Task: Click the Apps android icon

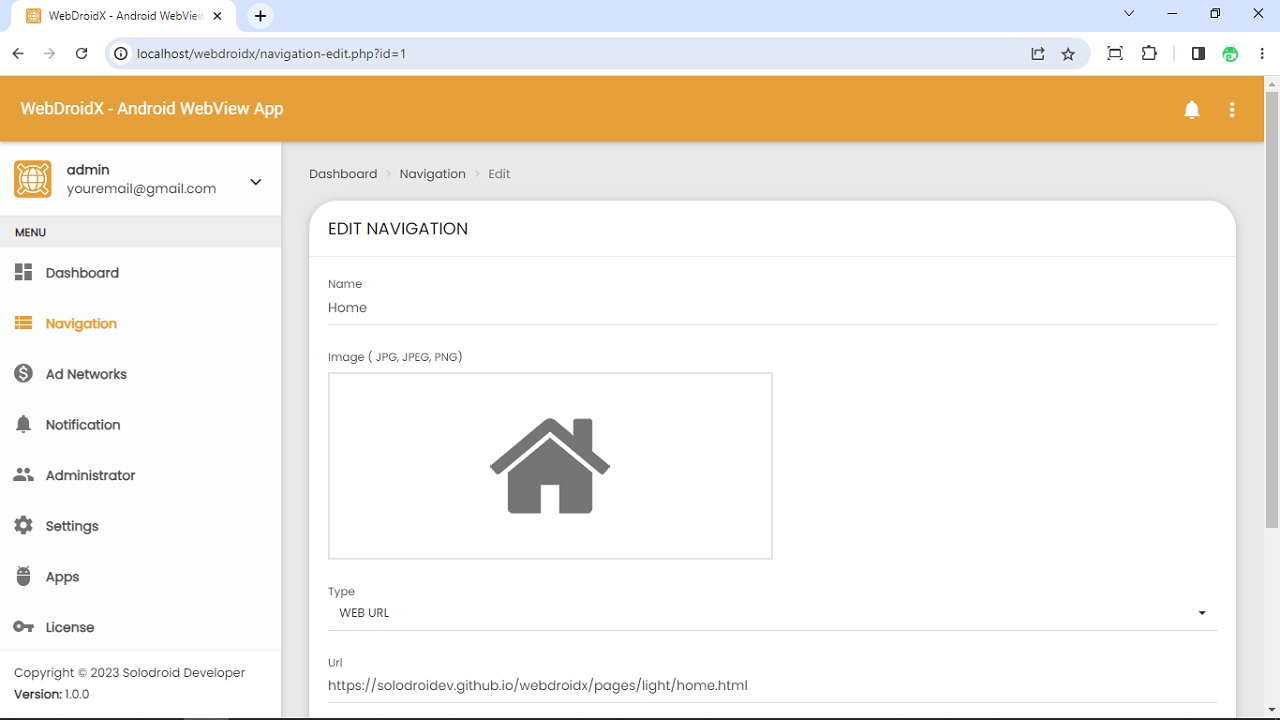Action: point(24,576)
